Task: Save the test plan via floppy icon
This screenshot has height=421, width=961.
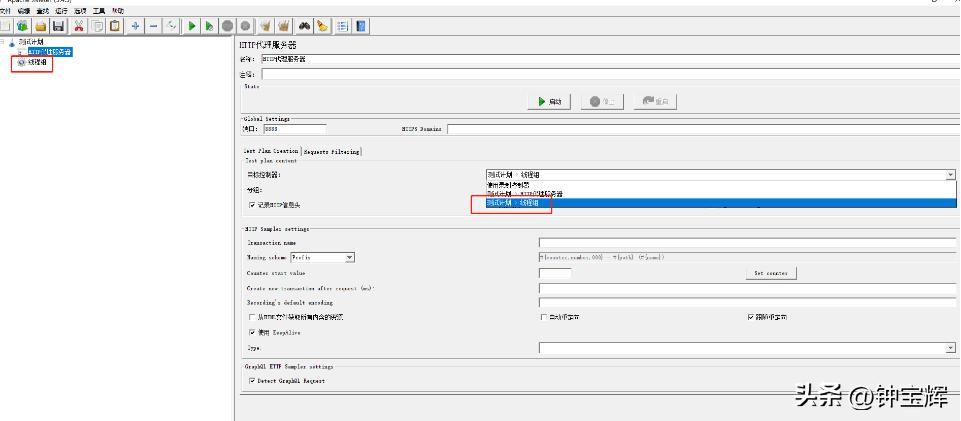Action: click(x=59, y=26)
